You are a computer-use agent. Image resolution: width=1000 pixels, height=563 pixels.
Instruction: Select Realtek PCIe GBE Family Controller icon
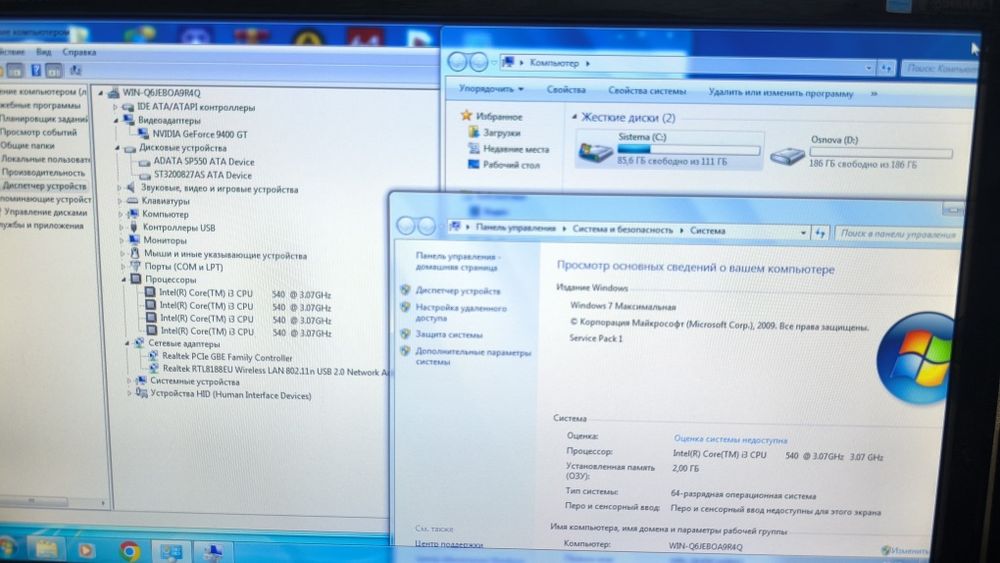click(x=153, y=356)
